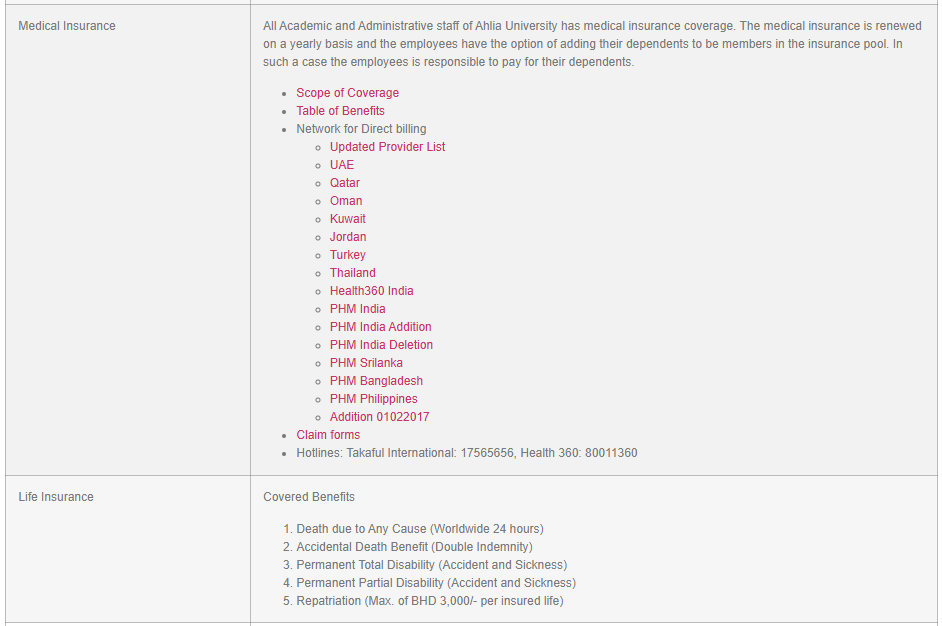Open the Jordan provider link
The width and height of the screenshot is (942, 626).
click(x=347, y=236)
